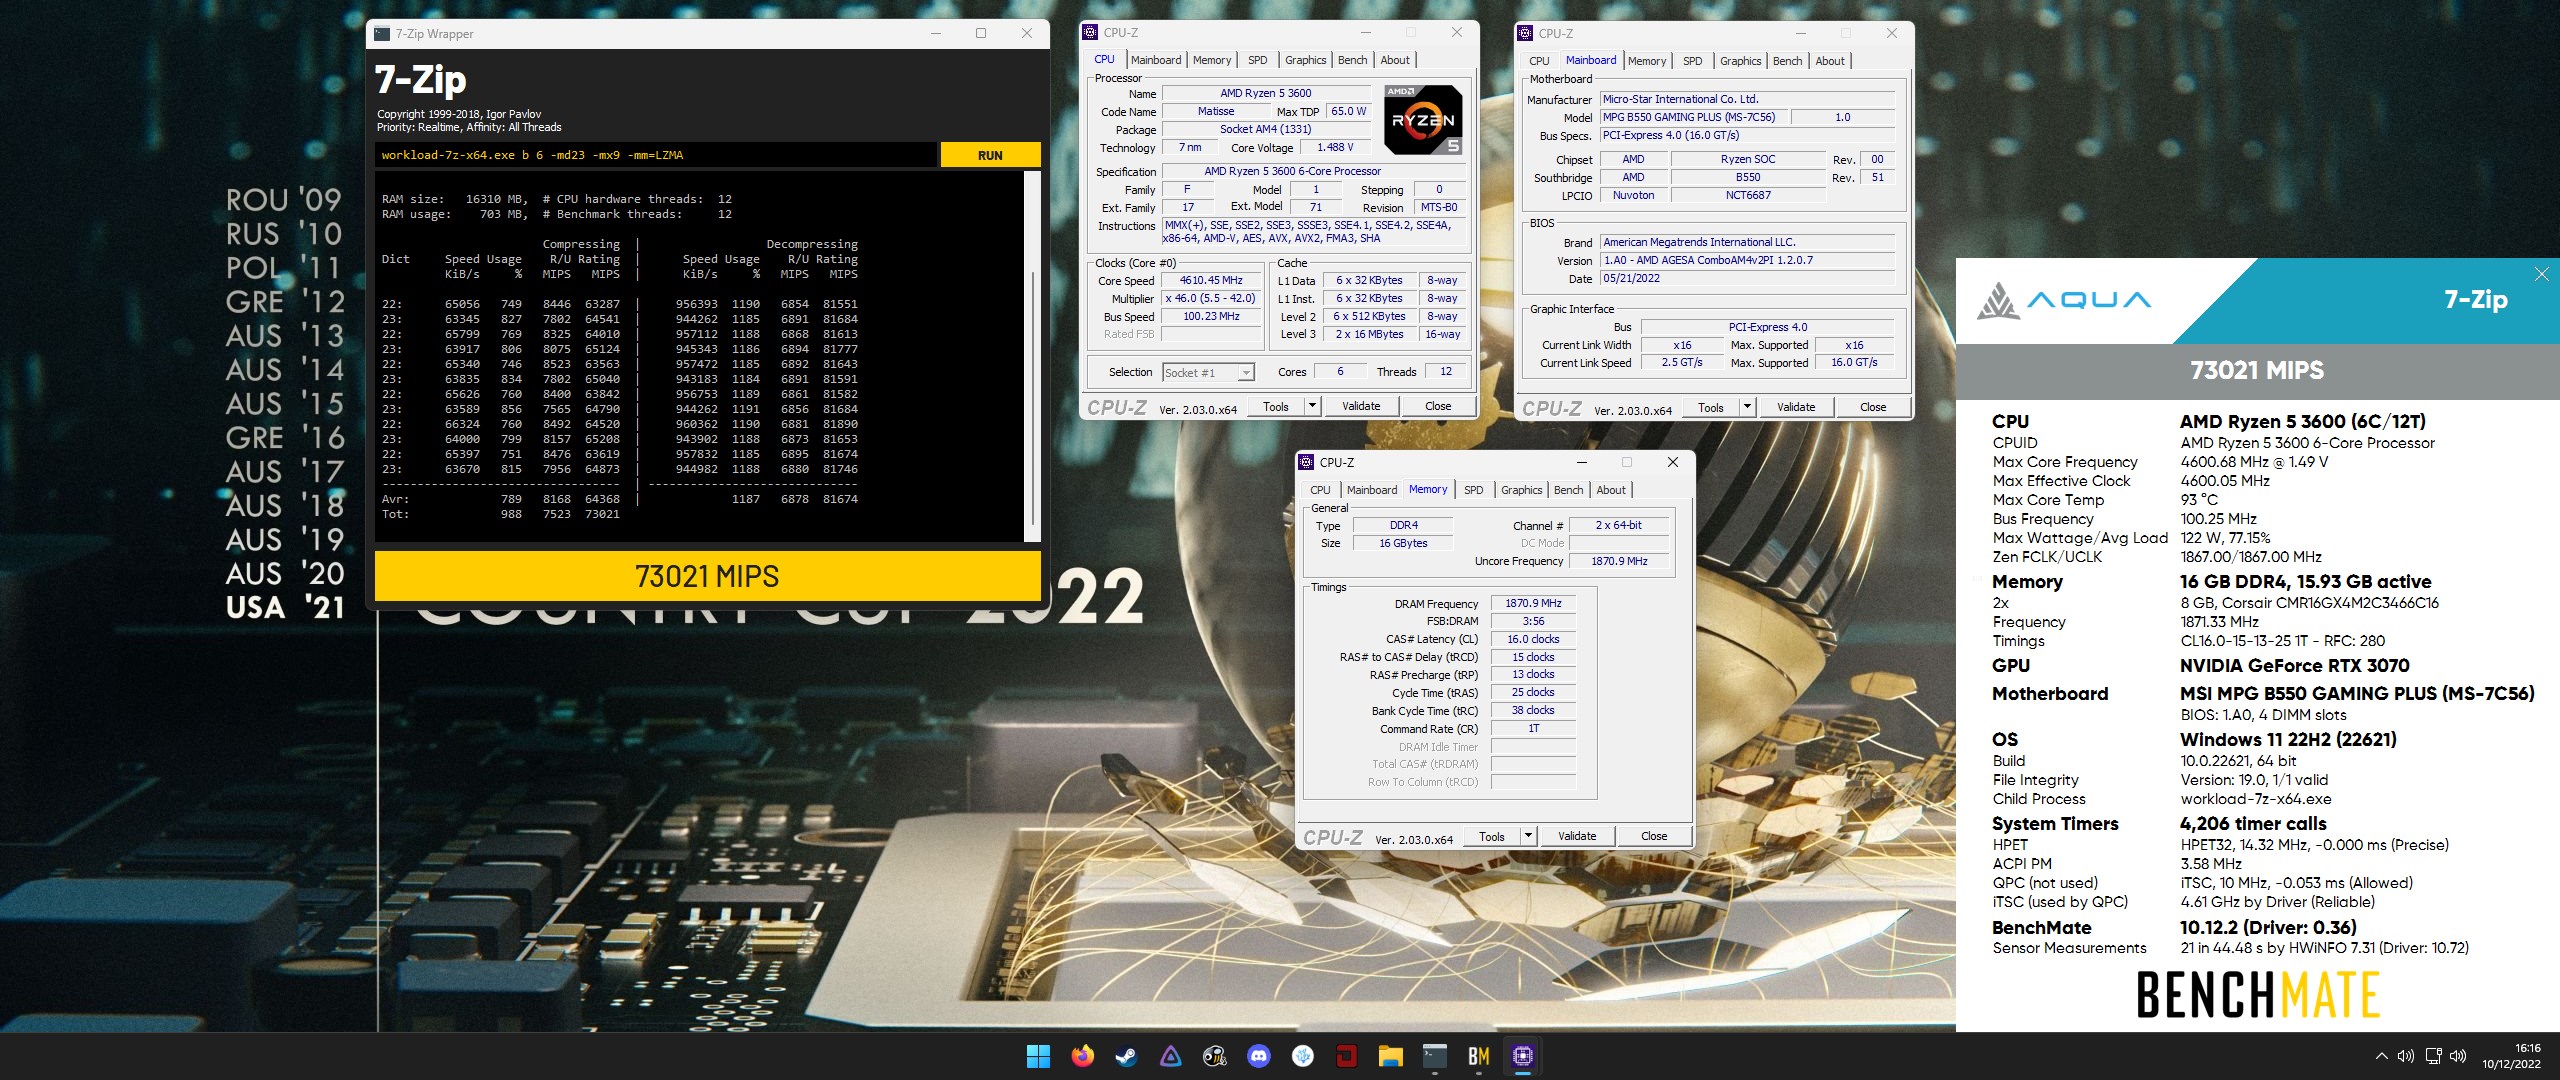Click the CPU name AMD Ryzen 5 3600 field
This screenshot has height=1080, width=2560.
click(1265, 93)
